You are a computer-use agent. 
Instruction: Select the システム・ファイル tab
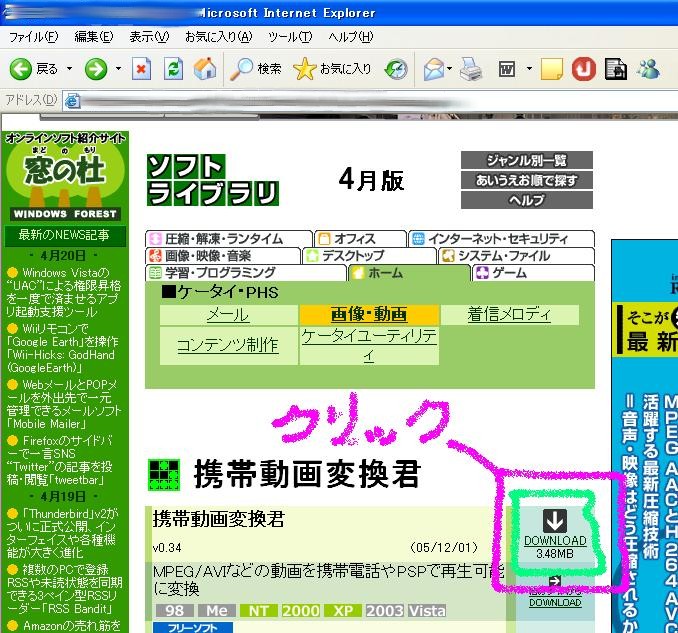coord(517,256)
